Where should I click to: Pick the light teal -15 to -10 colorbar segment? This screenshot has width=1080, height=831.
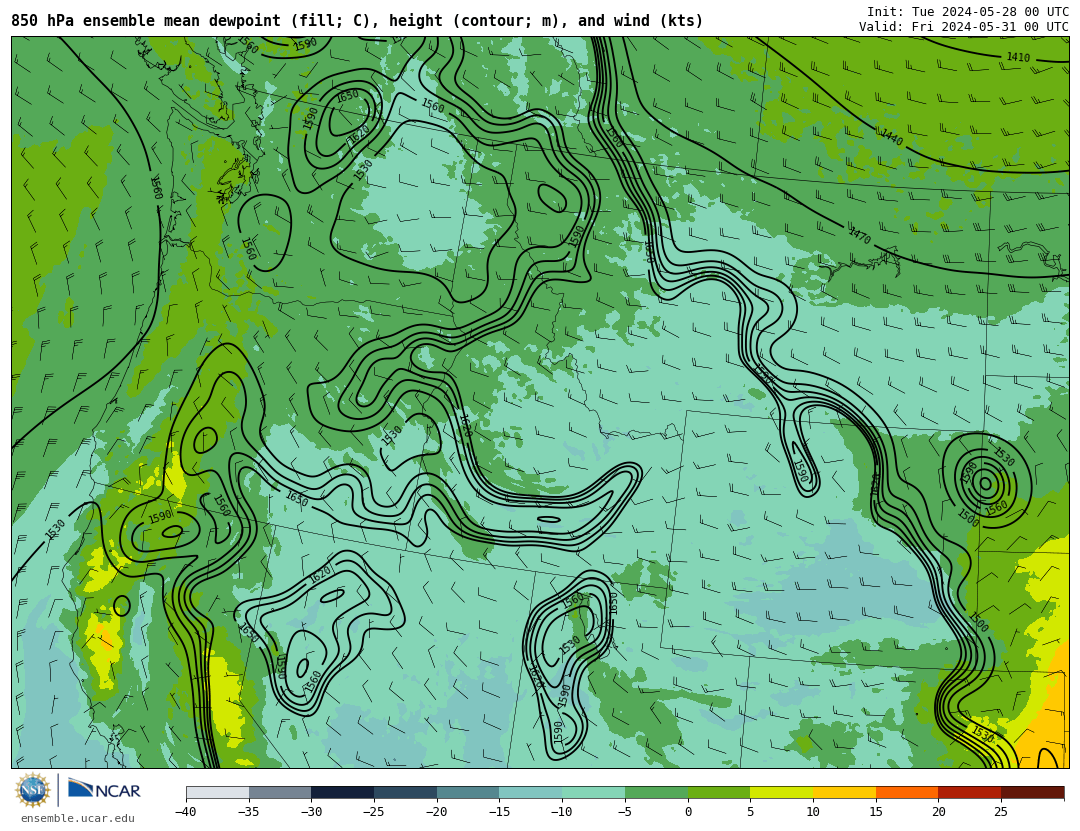tap(531, 792)
